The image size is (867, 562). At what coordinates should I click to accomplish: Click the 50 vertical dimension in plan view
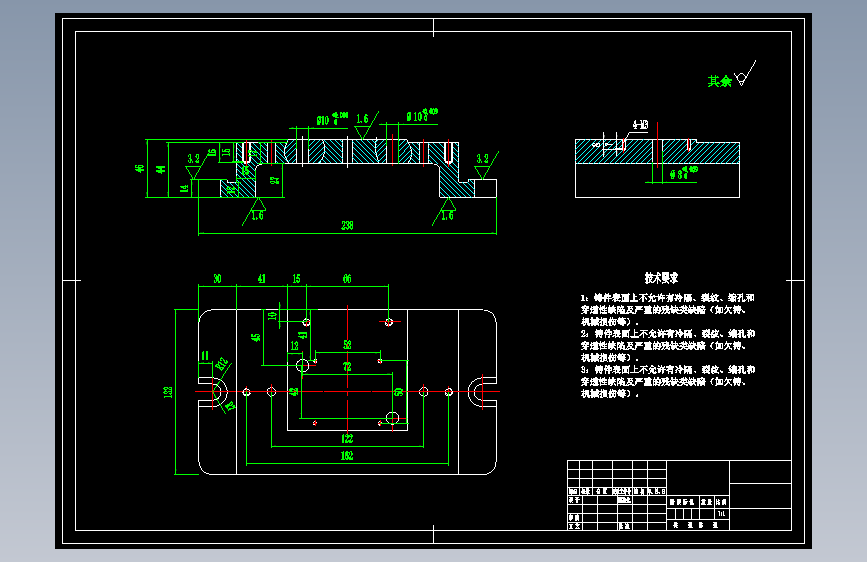tap(399, 392)
